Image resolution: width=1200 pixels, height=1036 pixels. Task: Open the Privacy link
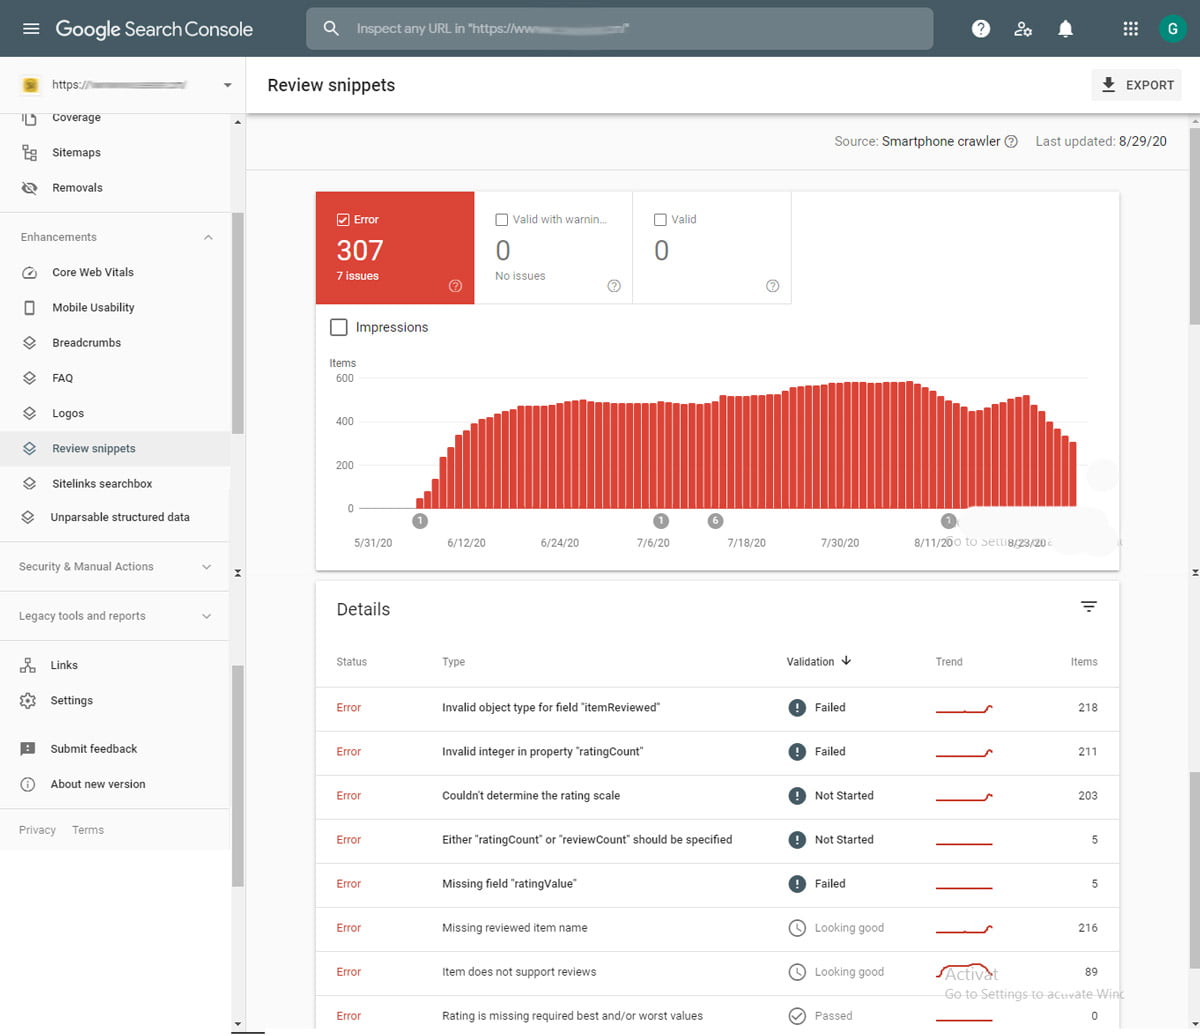tap(37, 830)
